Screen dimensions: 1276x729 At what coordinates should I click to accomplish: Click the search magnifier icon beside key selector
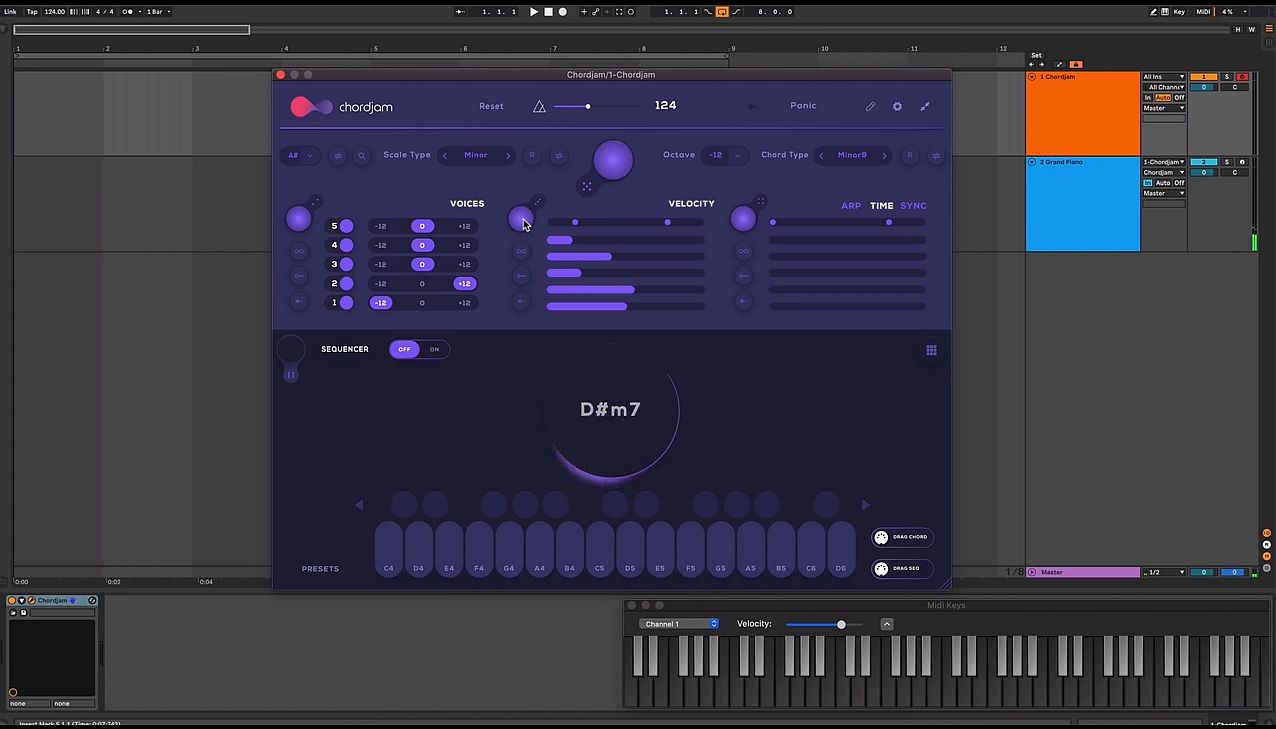click(362, 155)
